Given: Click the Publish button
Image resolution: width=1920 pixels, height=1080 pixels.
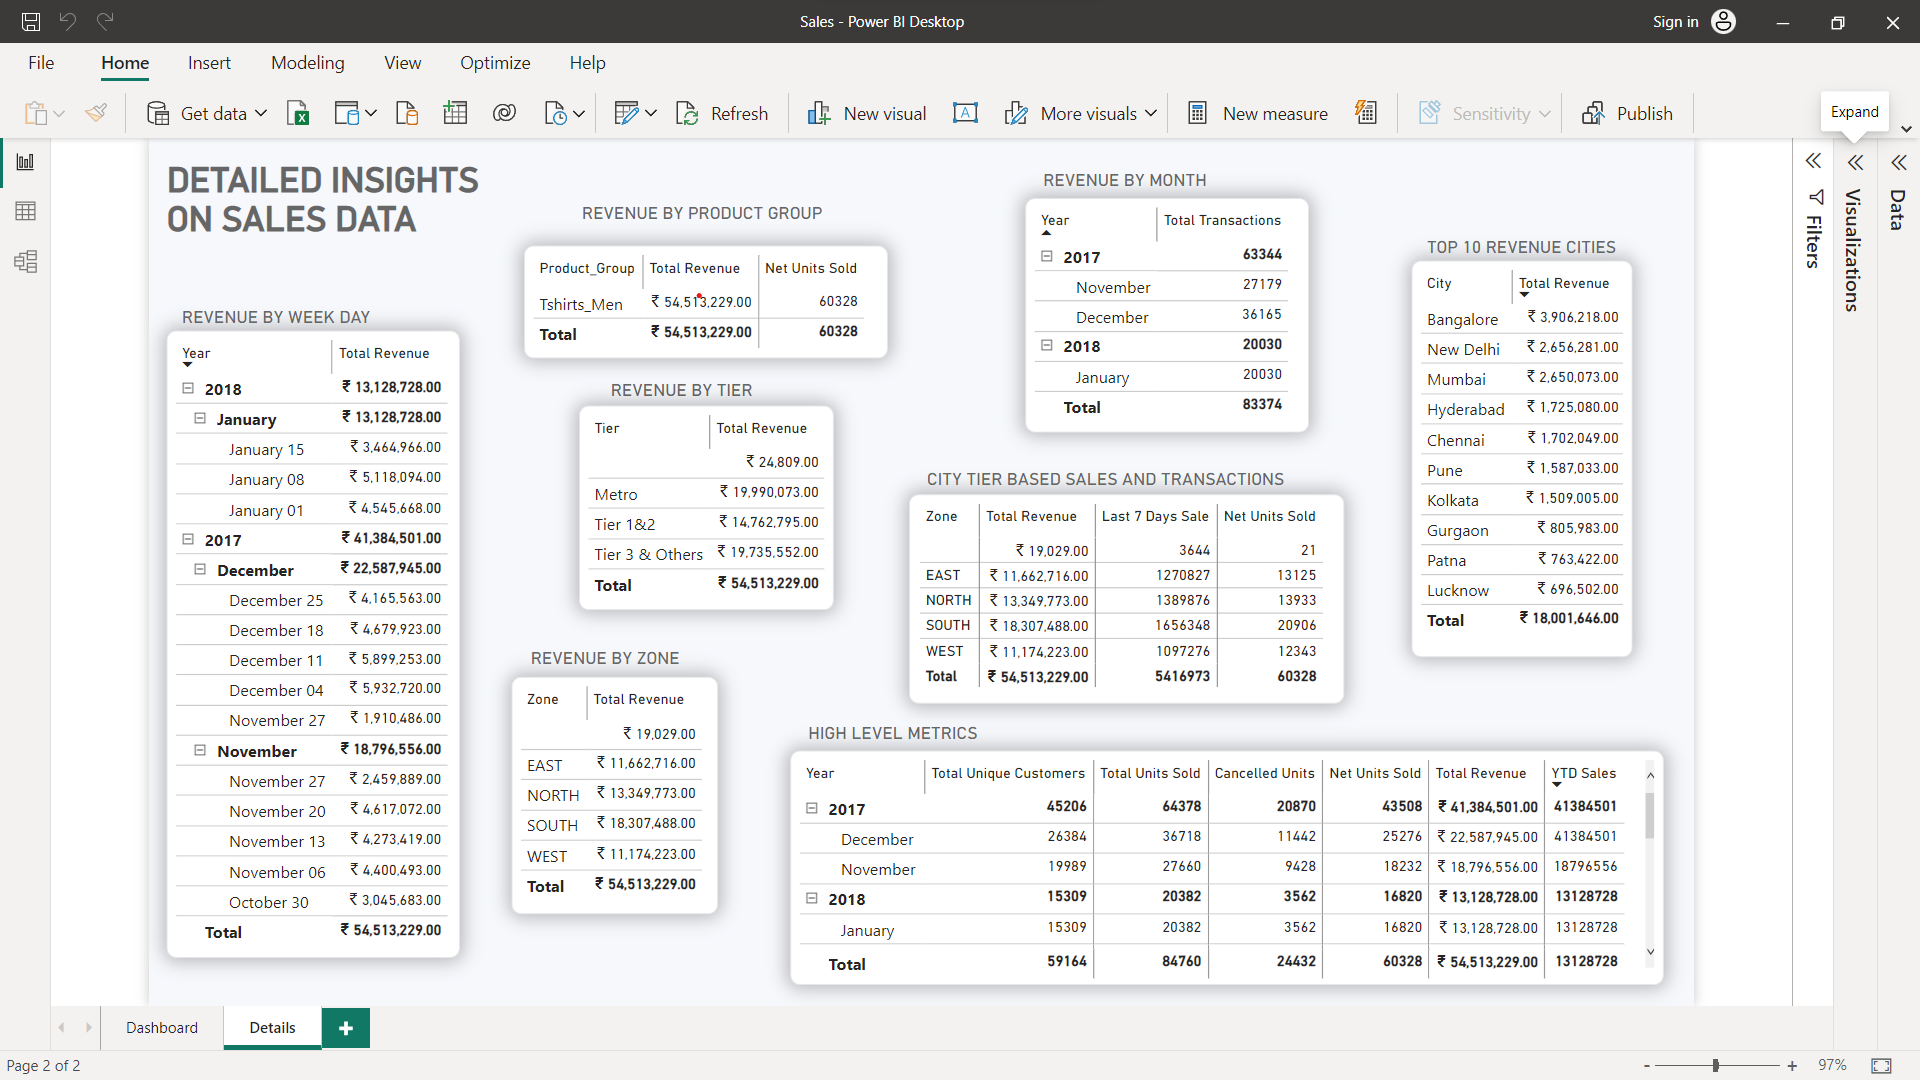Looking at the screenshot, I should tap(1628, 114).
